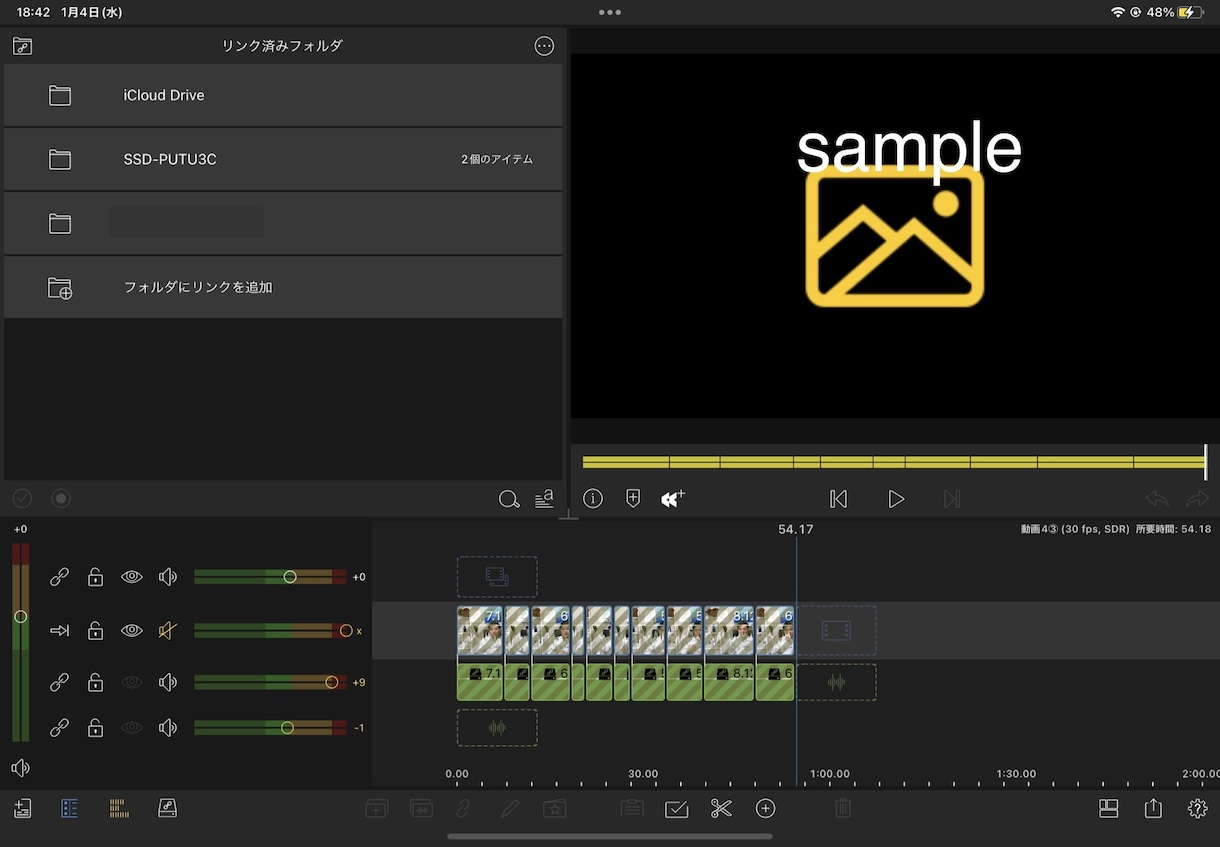Viewport: 1220px width, 847px height.
Task: Mute the speaker on the -1 track
Action: (168, 728)
